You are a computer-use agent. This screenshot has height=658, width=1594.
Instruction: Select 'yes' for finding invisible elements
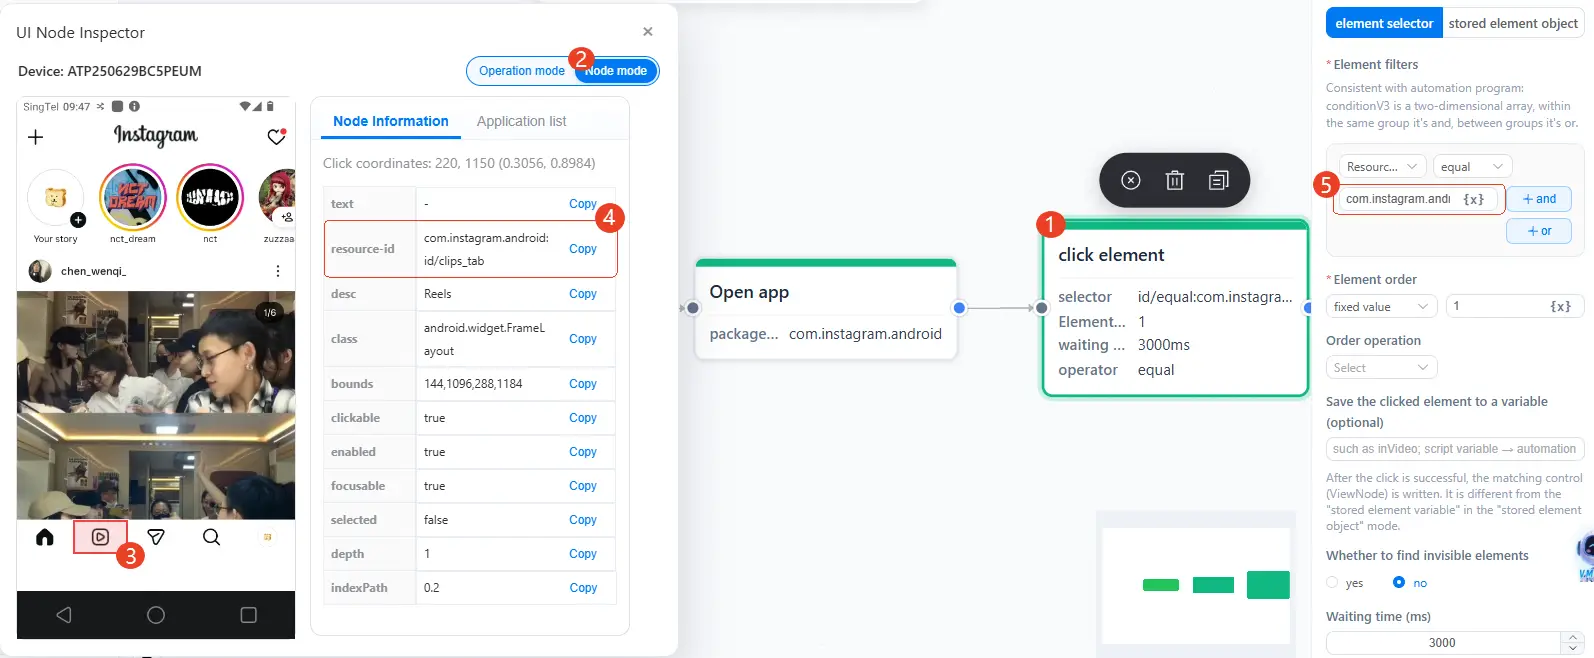[1332, 582]
